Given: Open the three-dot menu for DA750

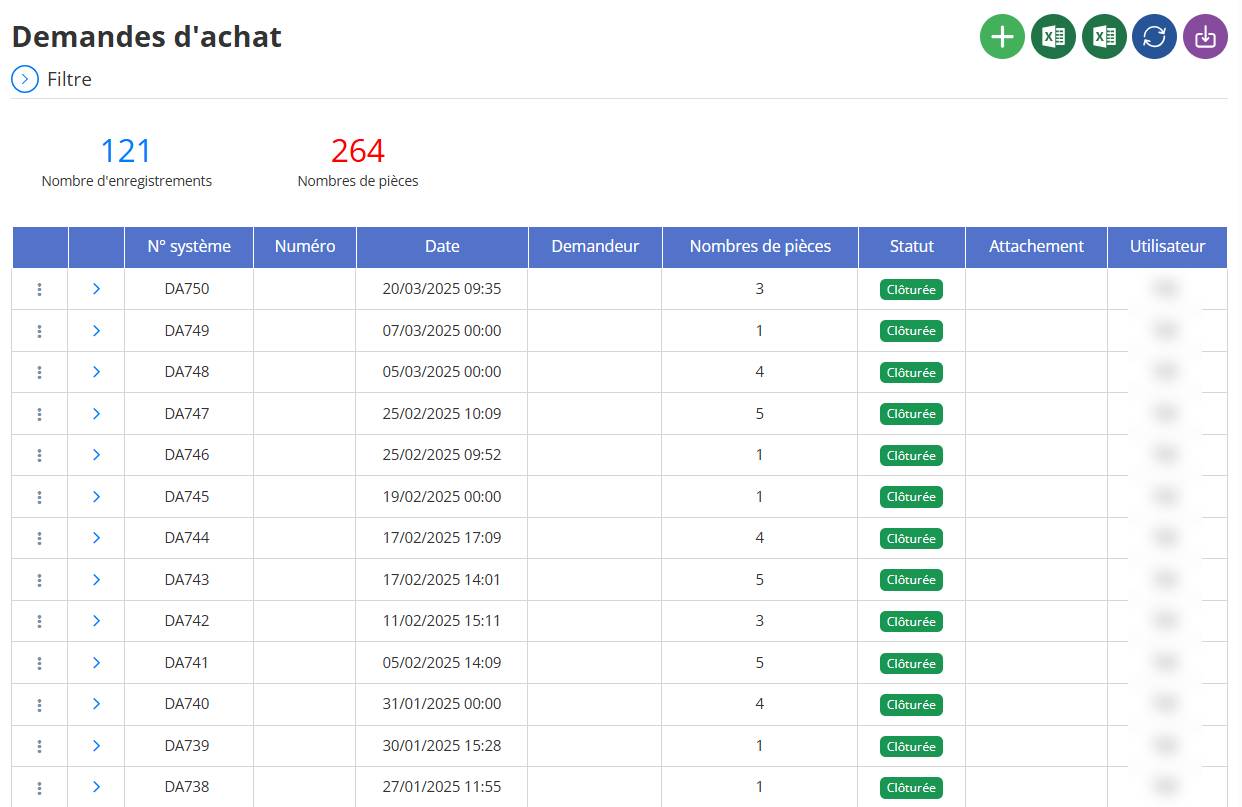Looking at the screenshot, I should click(39, 289).
